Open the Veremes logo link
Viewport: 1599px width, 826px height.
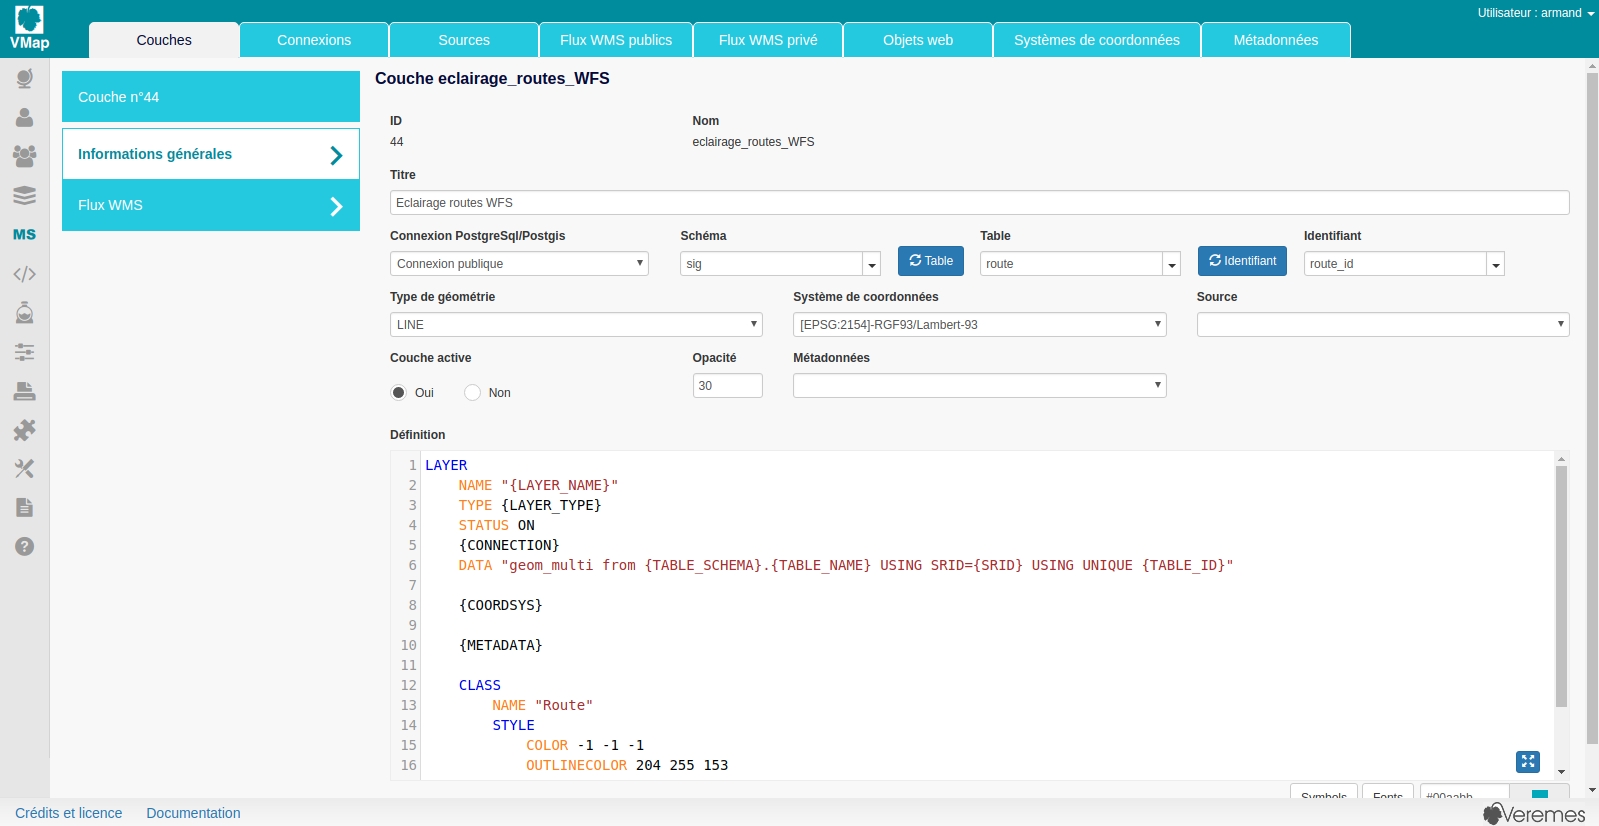coord(1534,814)
